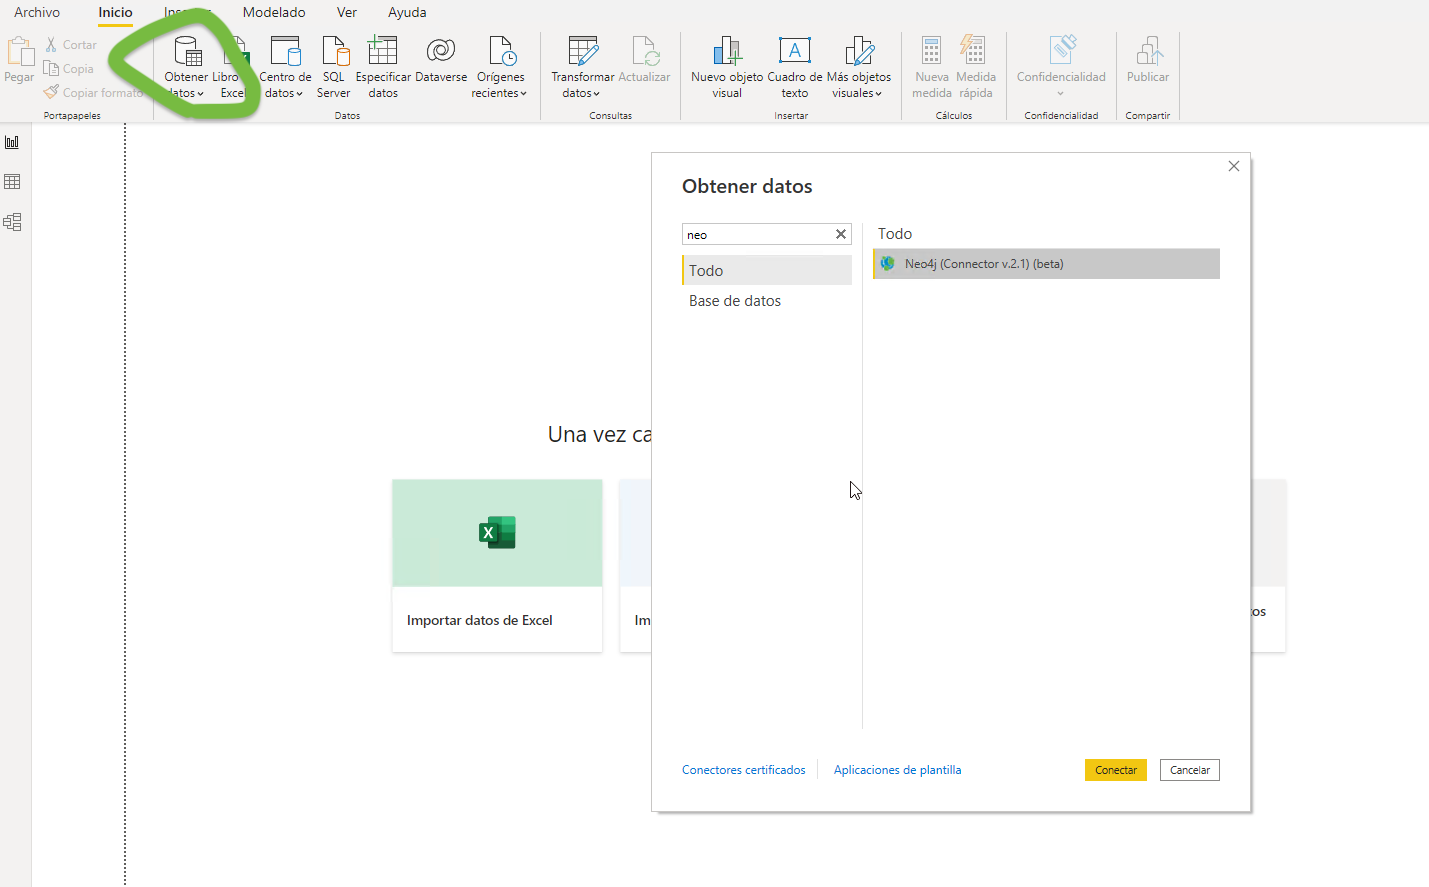Expand Orígenes recientes dropdown

tap(500, 93)
